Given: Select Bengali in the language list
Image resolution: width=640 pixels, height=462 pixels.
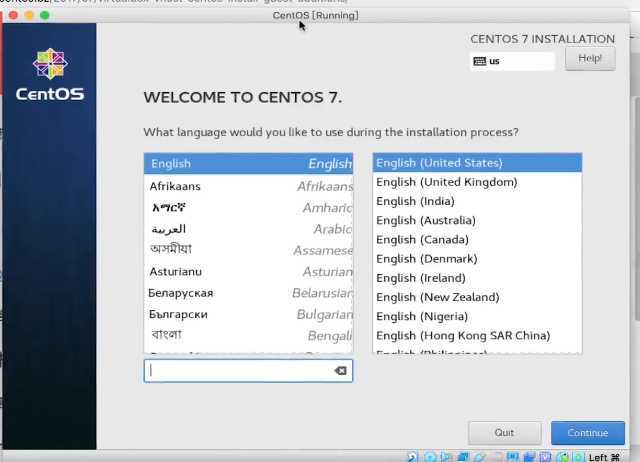Looking at the screenshot, I should point(248,335).
